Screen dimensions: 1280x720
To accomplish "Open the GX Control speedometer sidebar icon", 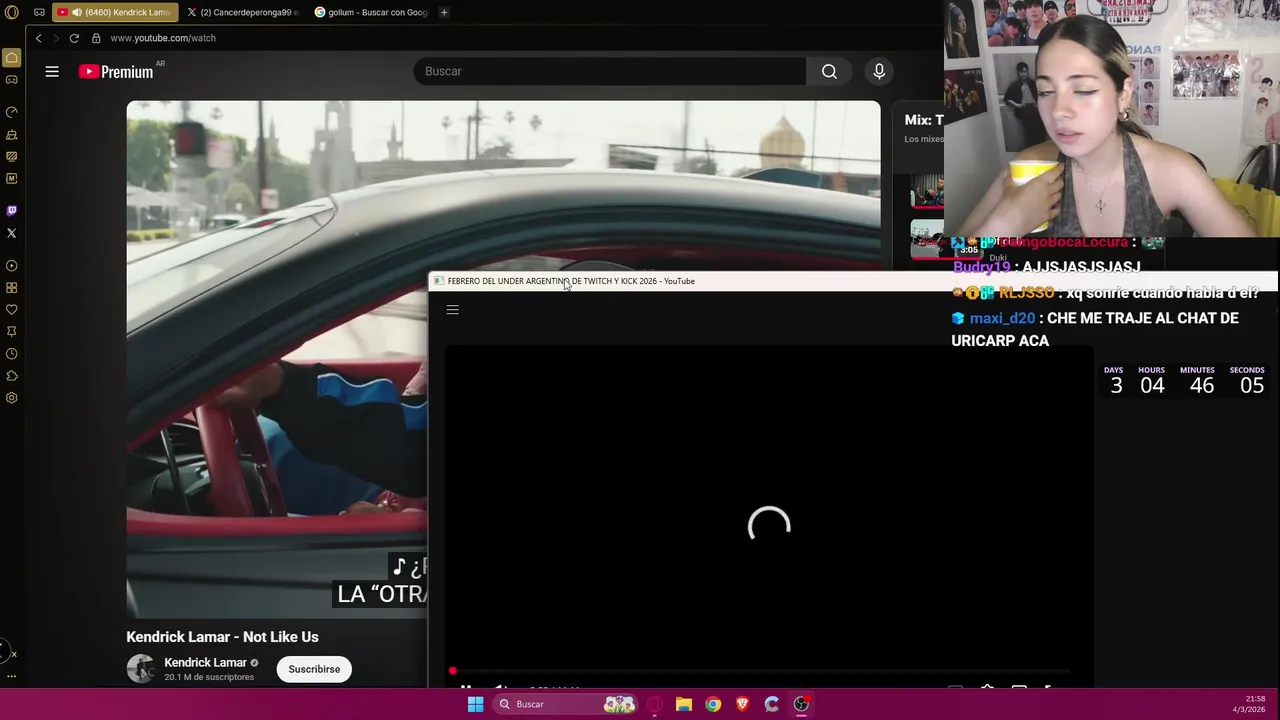I will [x=12, y=112].
